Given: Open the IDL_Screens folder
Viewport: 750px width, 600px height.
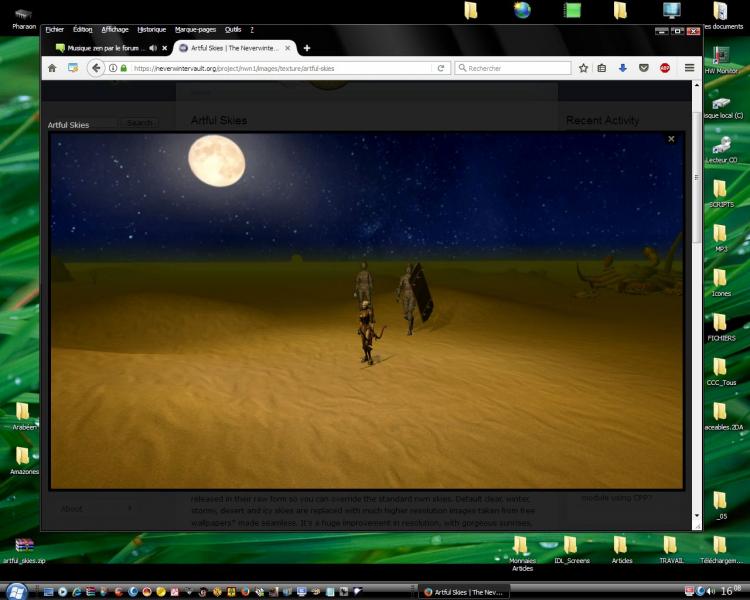Looking at the screenshot, I should [572, 550].
